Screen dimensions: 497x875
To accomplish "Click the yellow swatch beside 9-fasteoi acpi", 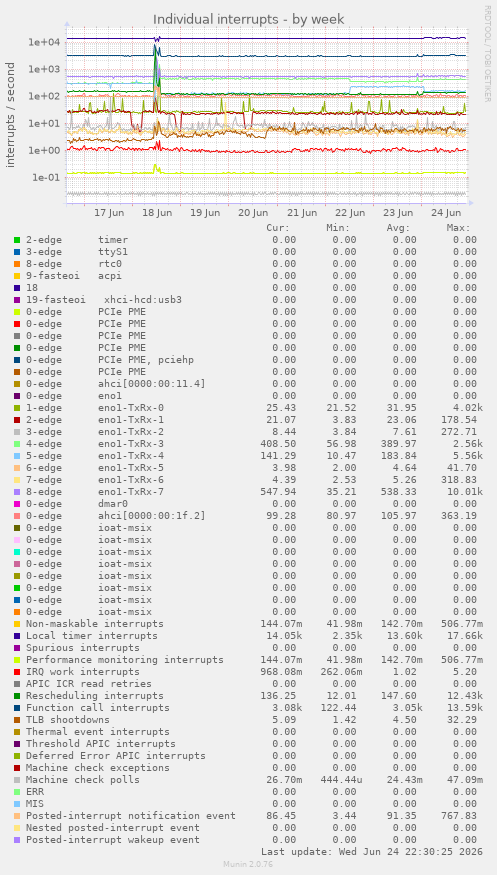I will [x=17, y=276].
